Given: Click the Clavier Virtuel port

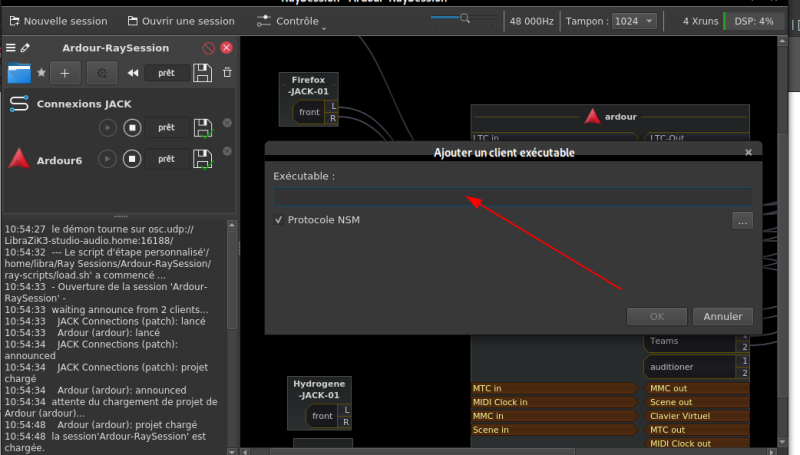Looking at the screenshot, I should tap(697, 416).
